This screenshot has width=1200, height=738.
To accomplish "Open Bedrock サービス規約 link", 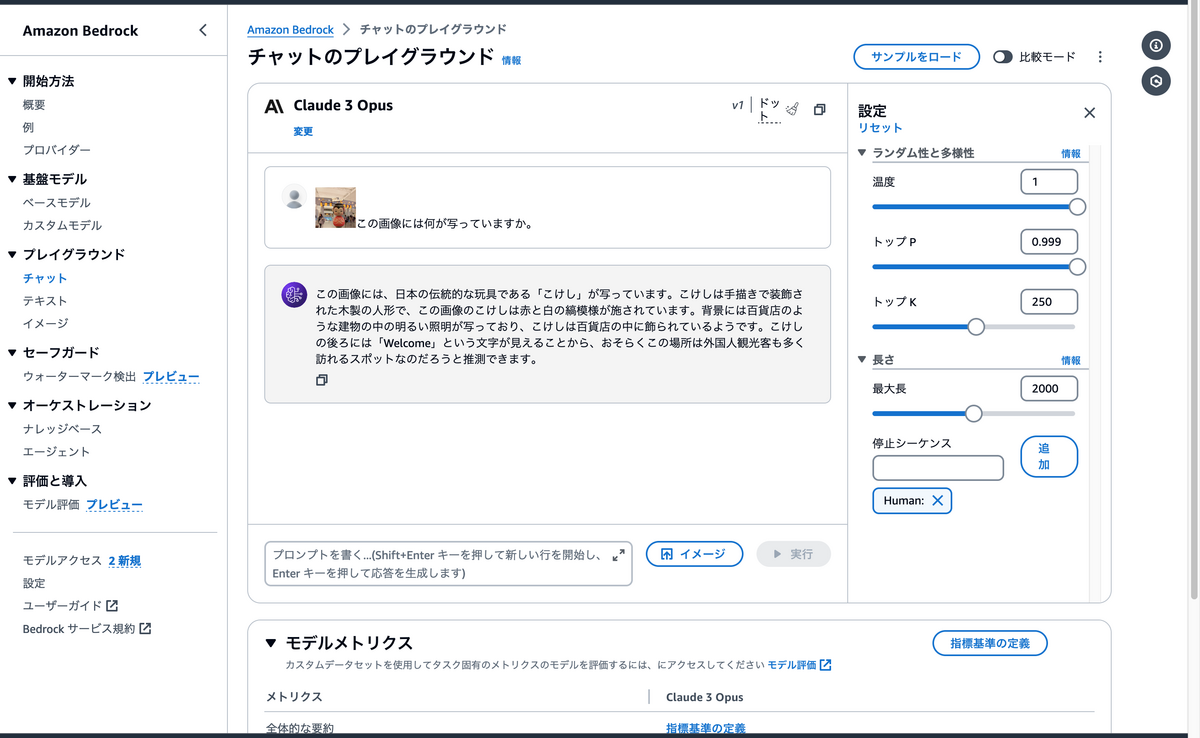I will (87, 629).
